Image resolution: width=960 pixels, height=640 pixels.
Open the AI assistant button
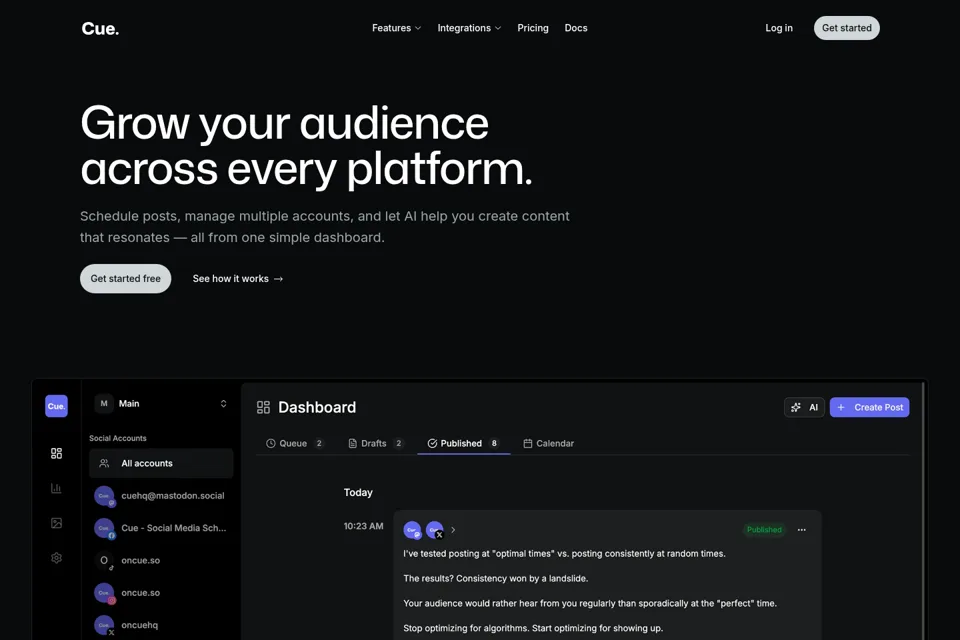(804, 407)
